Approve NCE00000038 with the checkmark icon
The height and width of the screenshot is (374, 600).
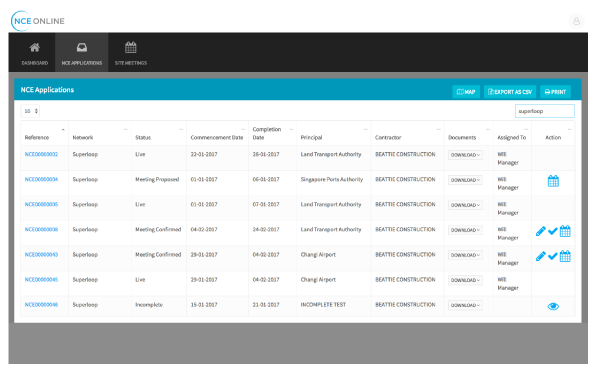click(553, 231)
